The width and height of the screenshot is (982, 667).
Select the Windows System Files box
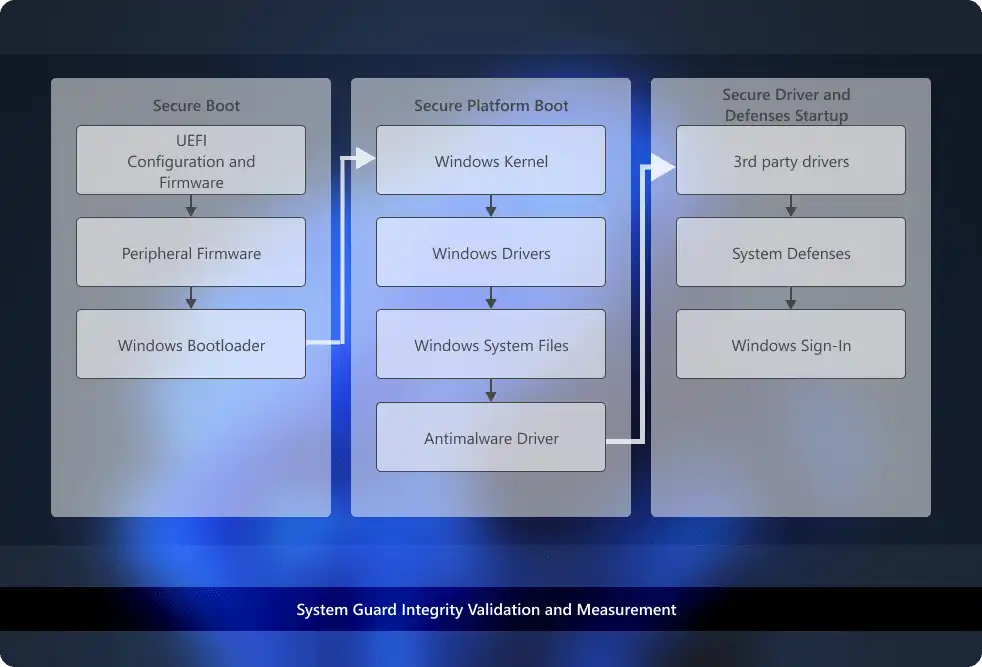pyautogui.click(x=491, y=345)
